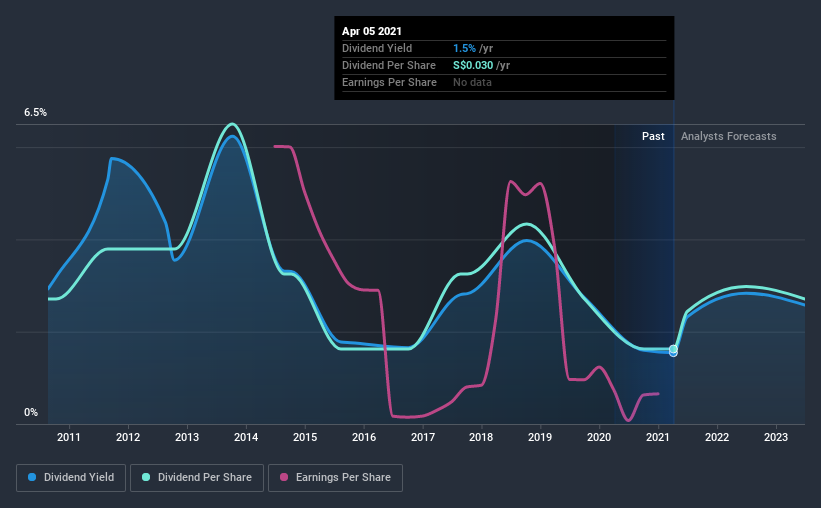Click the 2017 x-axis label

(x=423, y=437)
